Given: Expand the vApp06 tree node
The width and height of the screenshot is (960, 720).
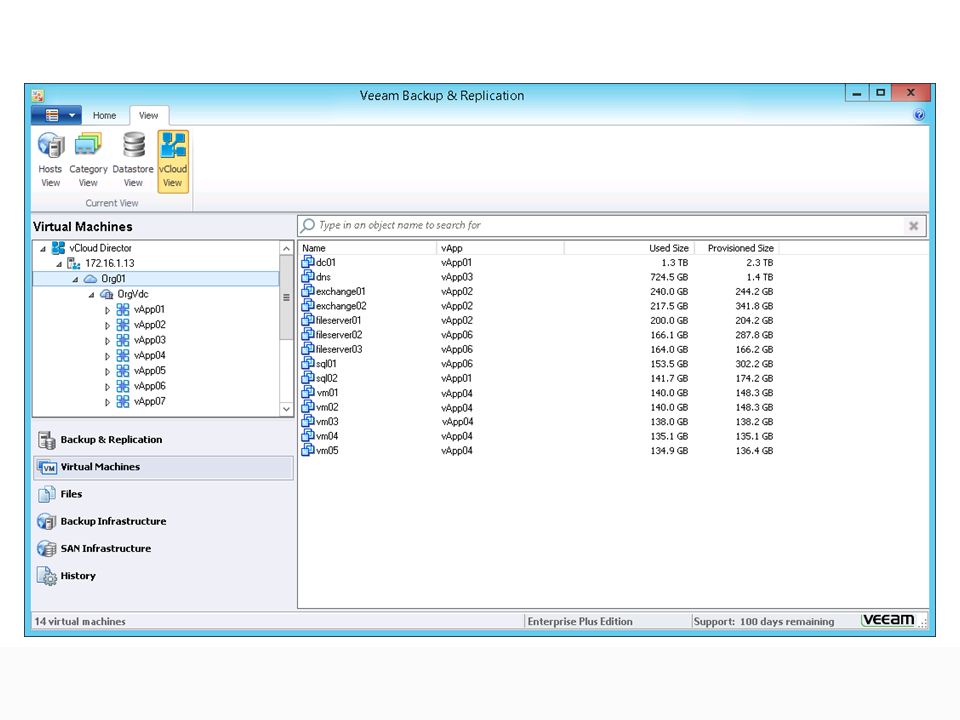Looking at the screenshot, I should coord(107,386).
